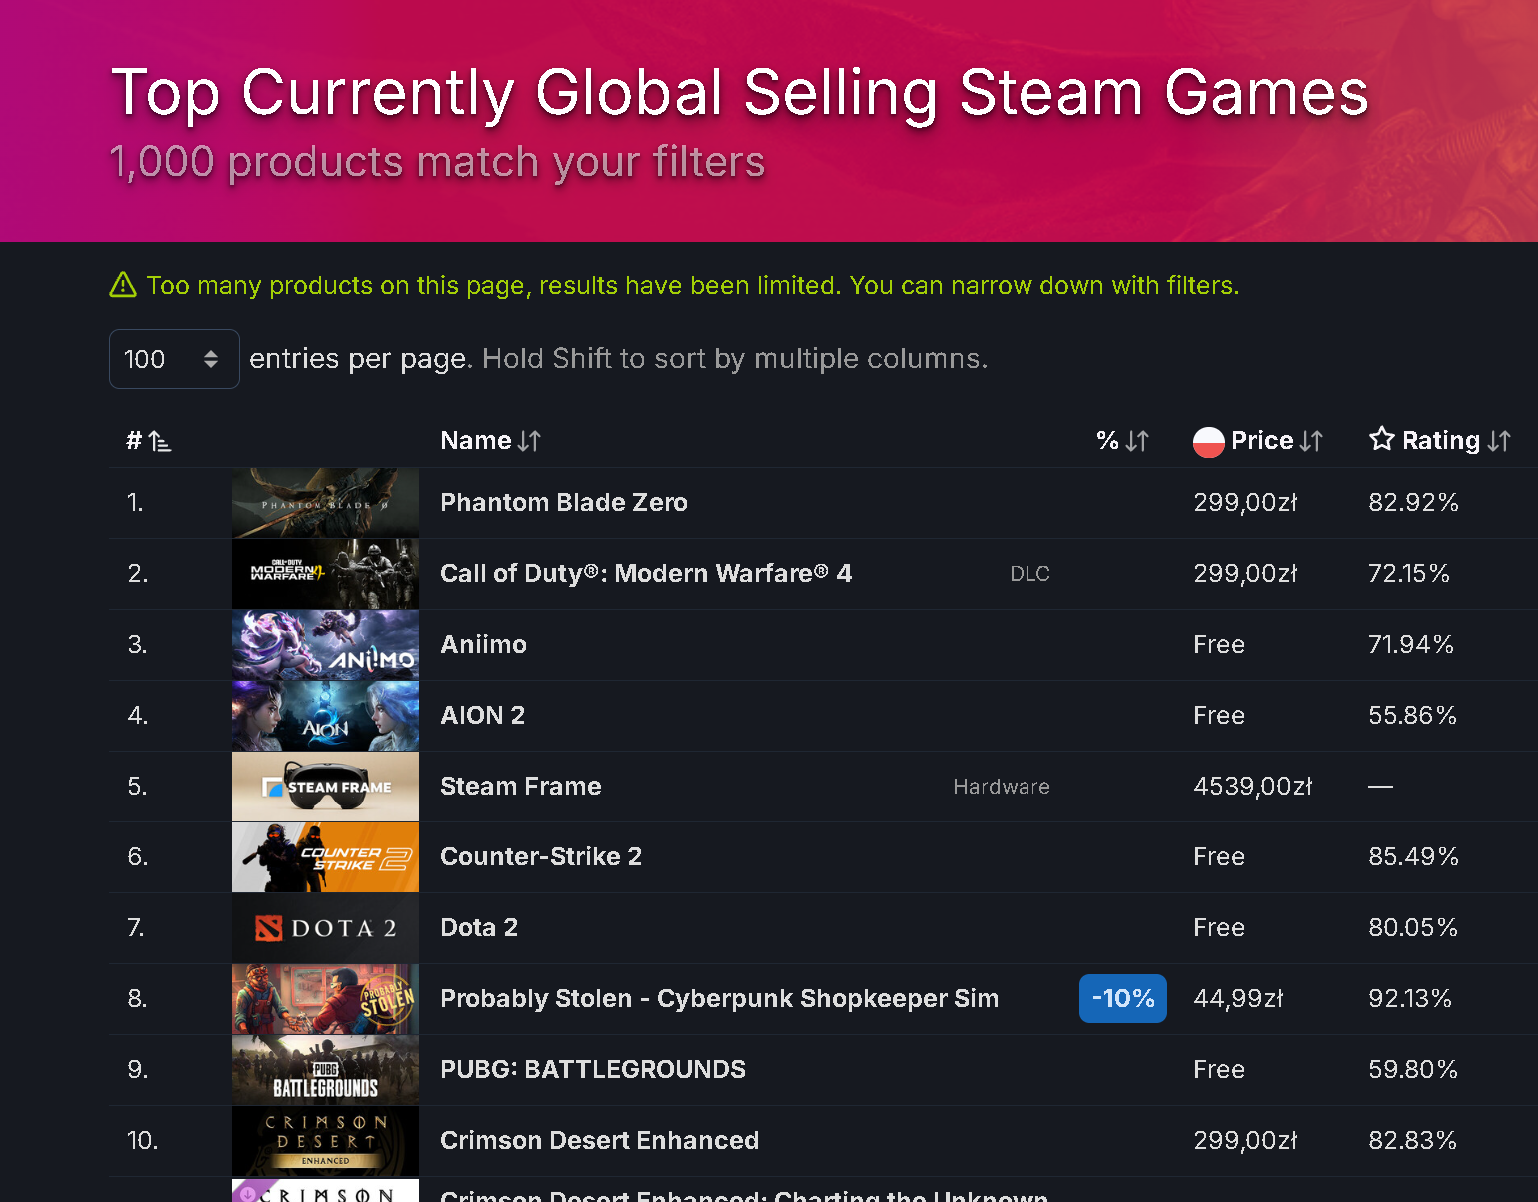The image size is (1538, 1202).
Task: Click the Name column header text
Action: coord(476,440)
